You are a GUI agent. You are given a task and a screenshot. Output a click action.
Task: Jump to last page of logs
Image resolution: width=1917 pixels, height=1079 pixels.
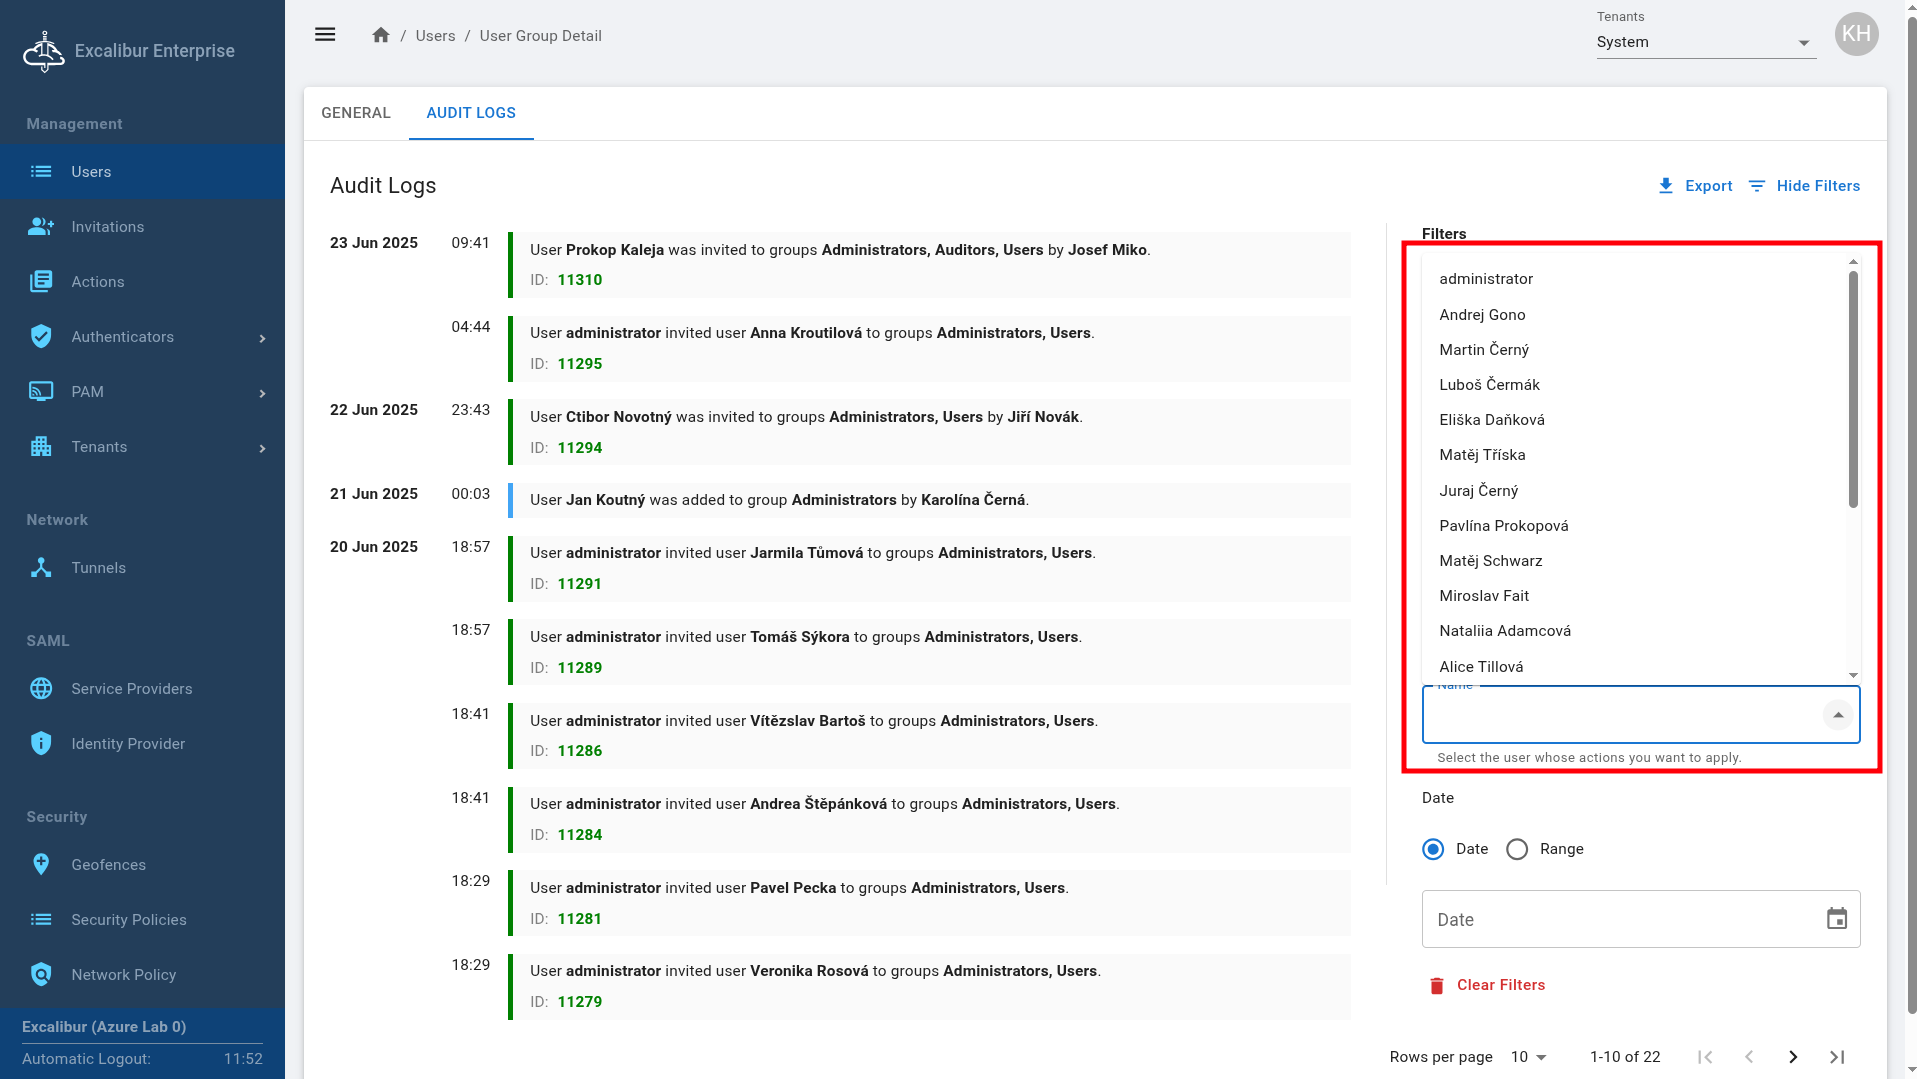coord(1836,1057)
